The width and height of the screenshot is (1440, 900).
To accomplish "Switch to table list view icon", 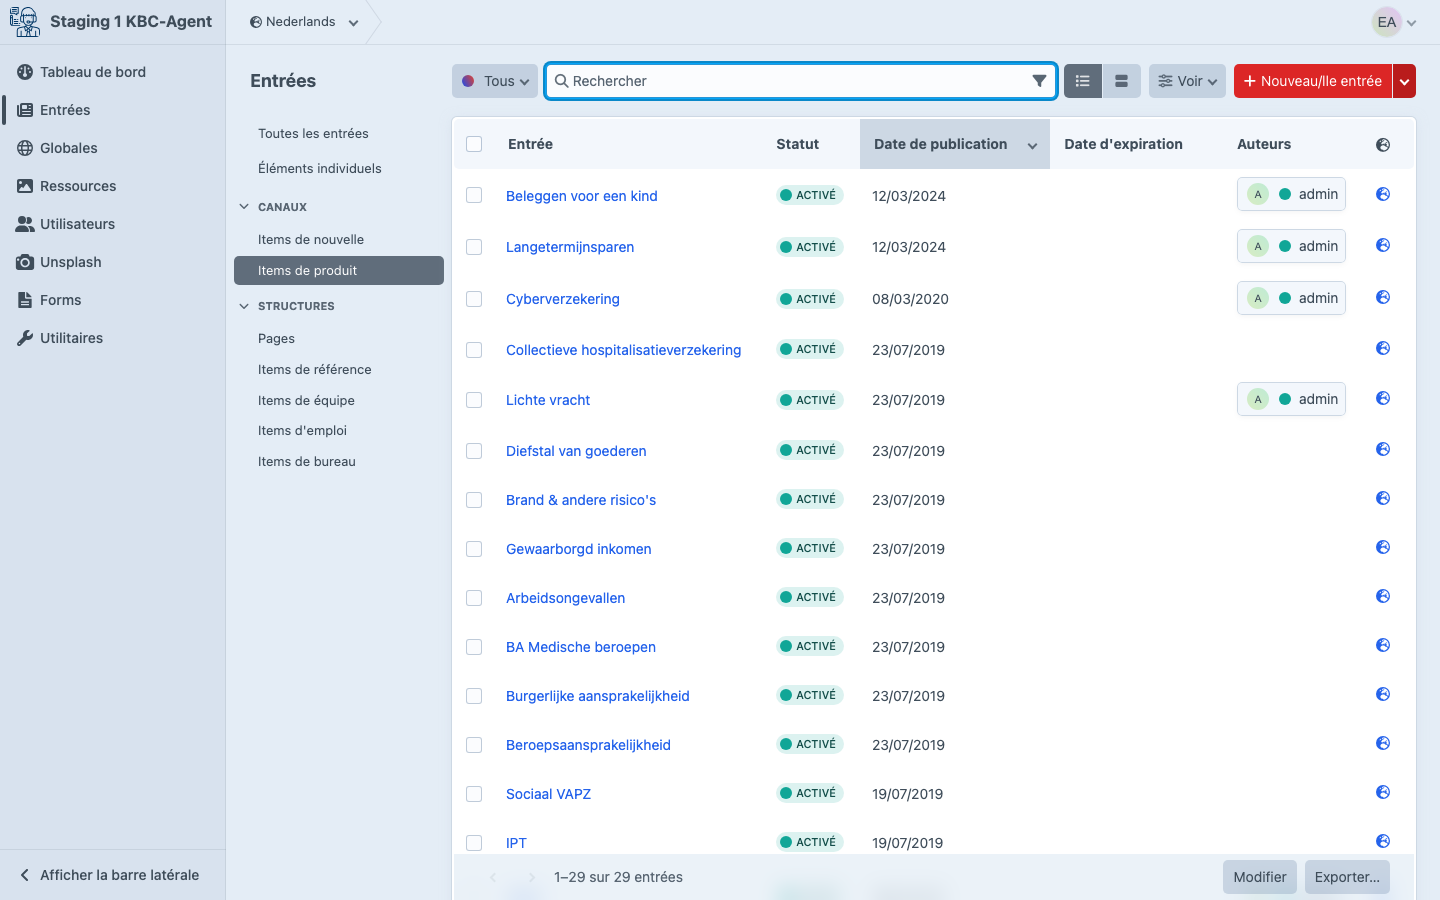I will coord(1083,81).
